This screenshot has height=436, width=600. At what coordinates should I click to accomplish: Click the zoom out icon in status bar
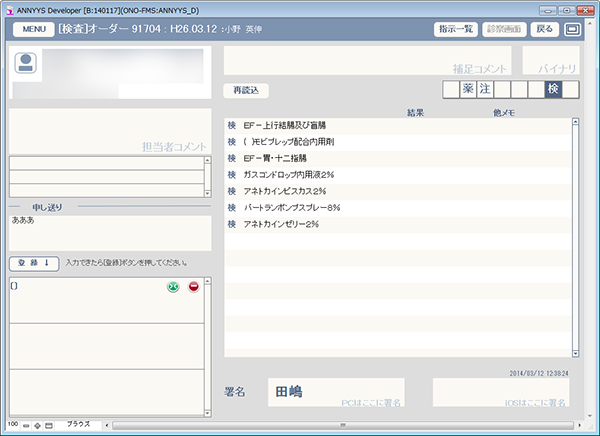tap(25, 425)
